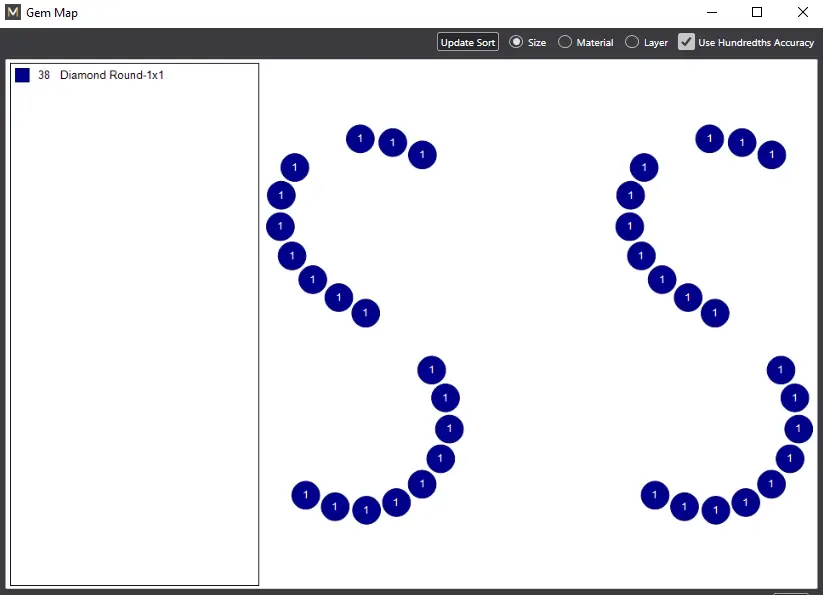Click the blue swatch beside Diamond Round-1x1
823x595 pixels.
[x=22, y=75]
